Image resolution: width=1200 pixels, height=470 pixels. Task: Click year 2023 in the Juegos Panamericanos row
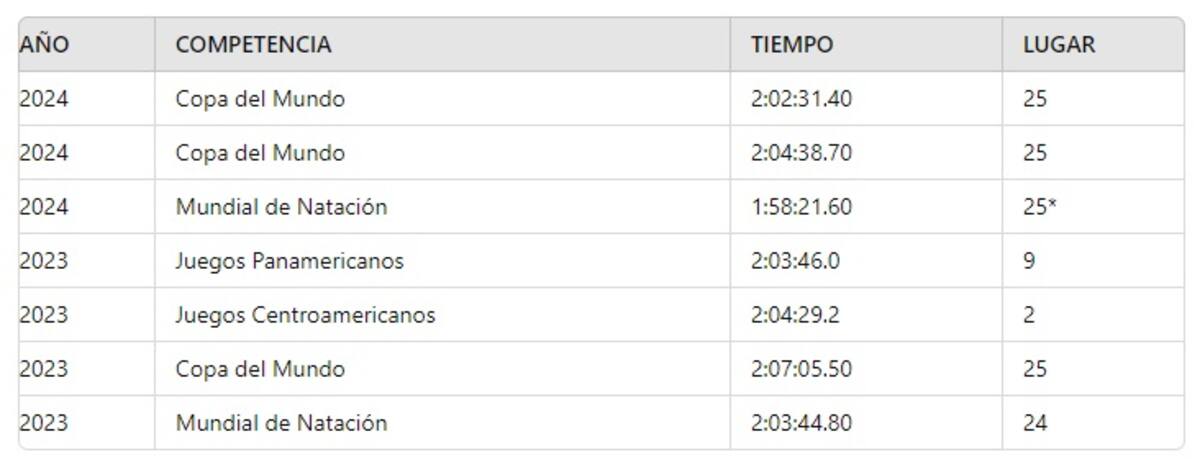pyautogui.click(x=44, y=261)
